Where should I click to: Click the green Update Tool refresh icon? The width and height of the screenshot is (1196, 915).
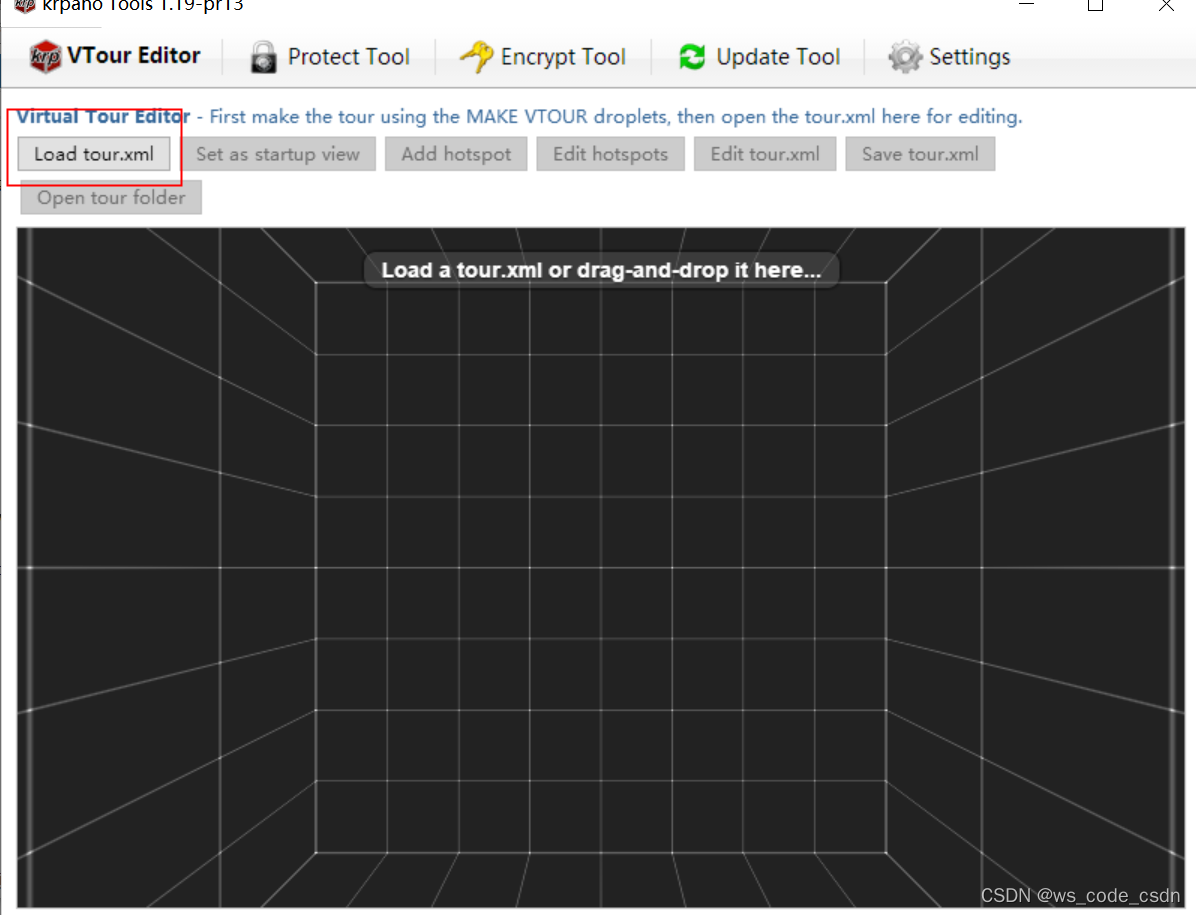[692, 56]
